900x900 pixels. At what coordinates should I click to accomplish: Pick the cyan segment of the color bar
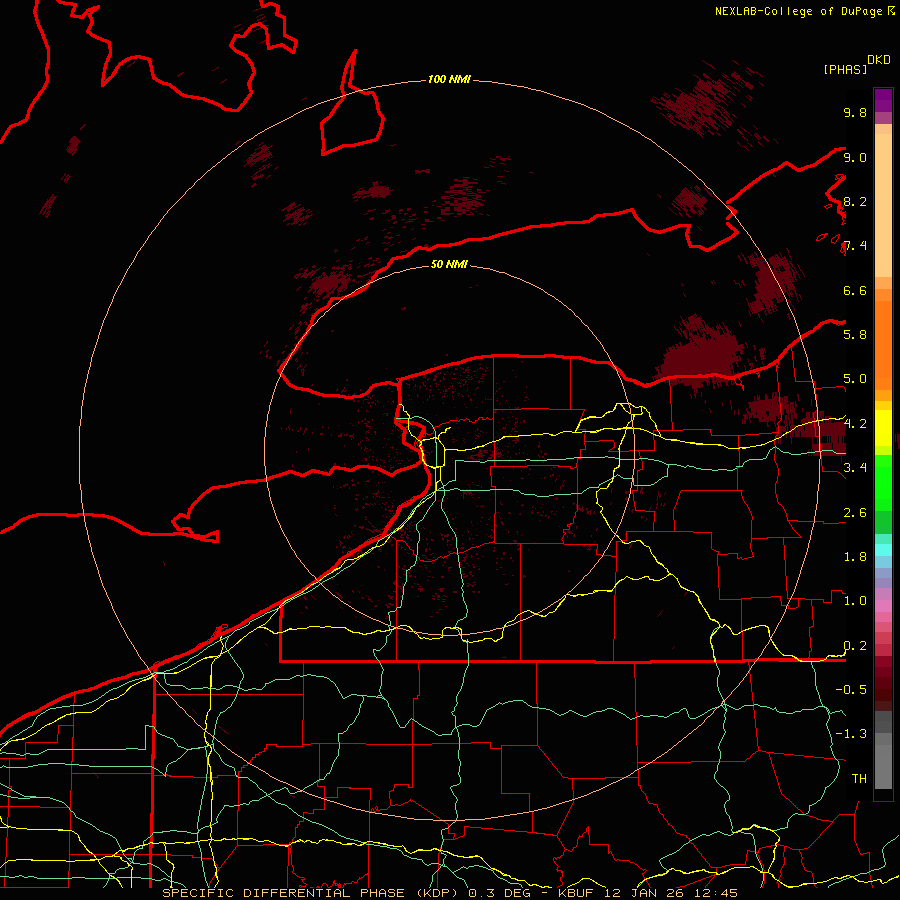883,549
